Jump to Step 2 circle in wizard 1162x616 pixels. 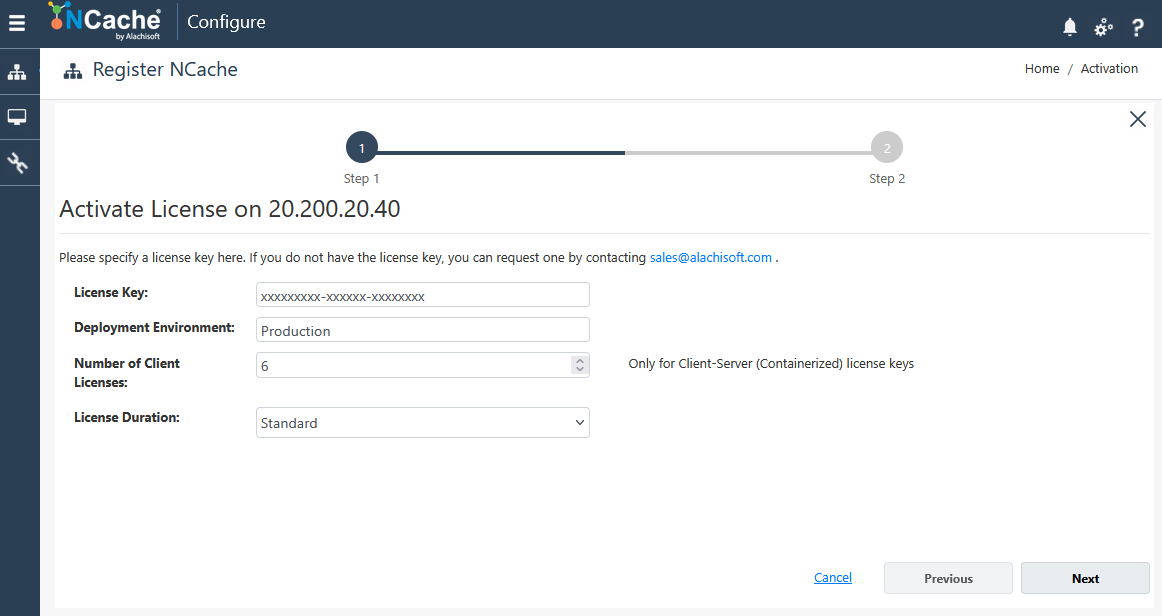pos(887,148)
